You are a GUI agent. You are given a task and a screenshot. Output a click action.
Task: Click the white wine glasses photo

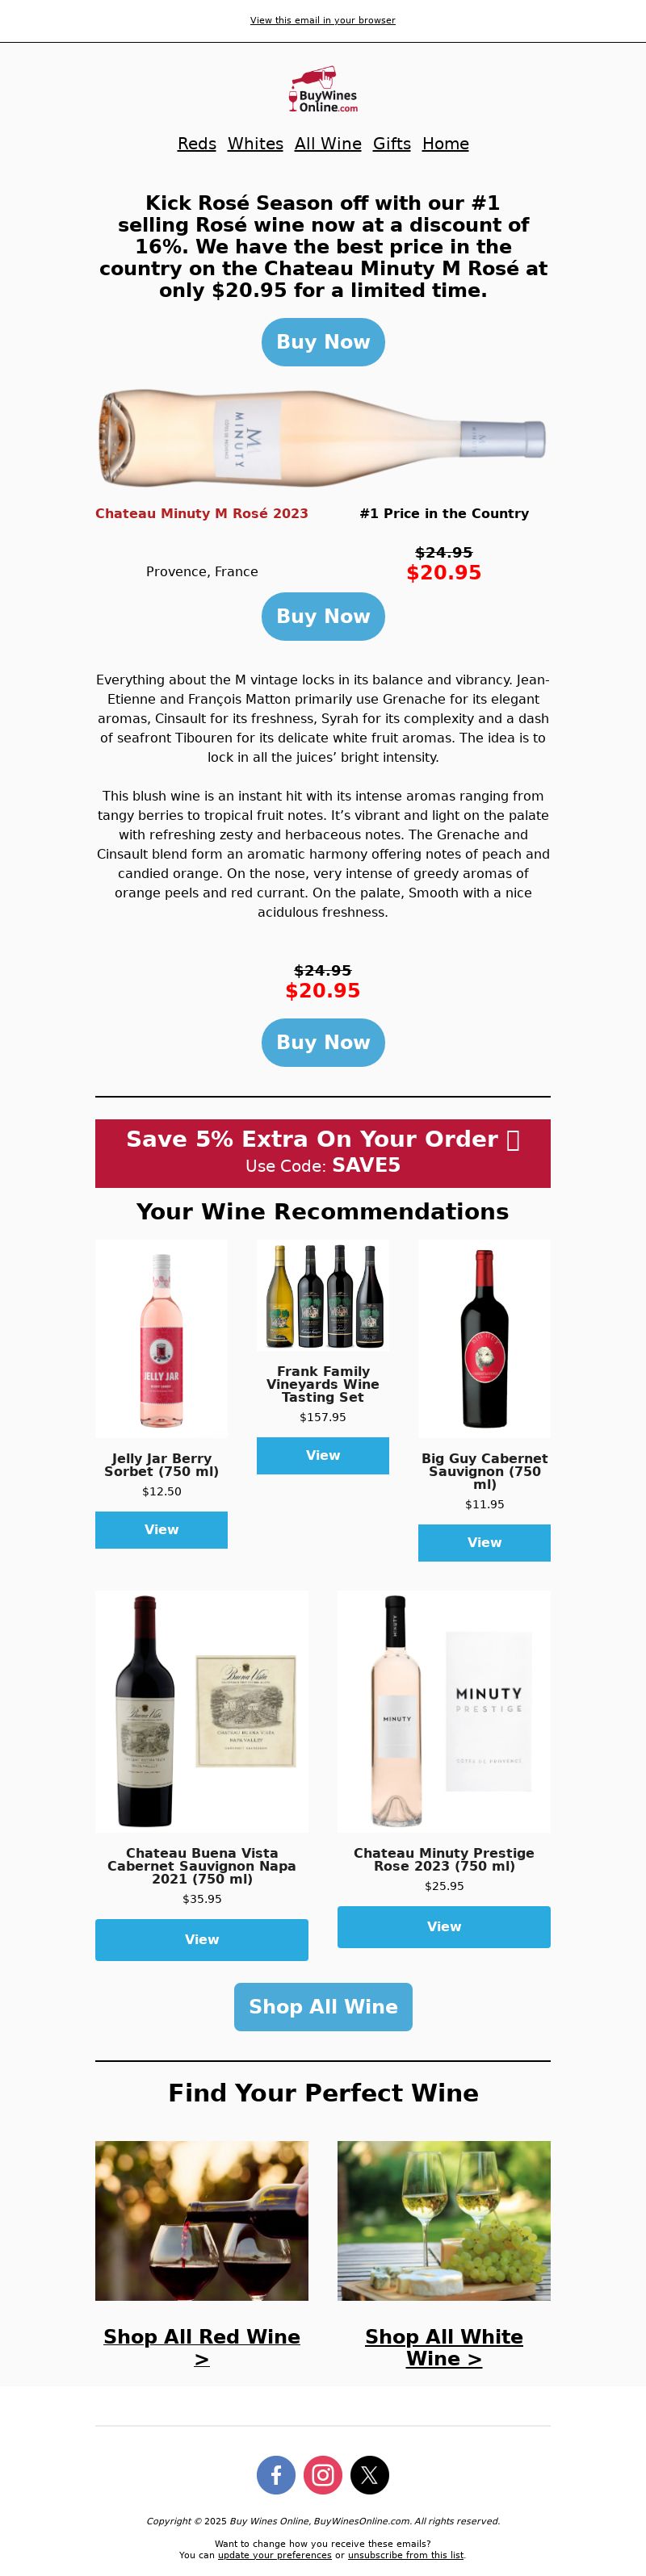click(444, 2220)
